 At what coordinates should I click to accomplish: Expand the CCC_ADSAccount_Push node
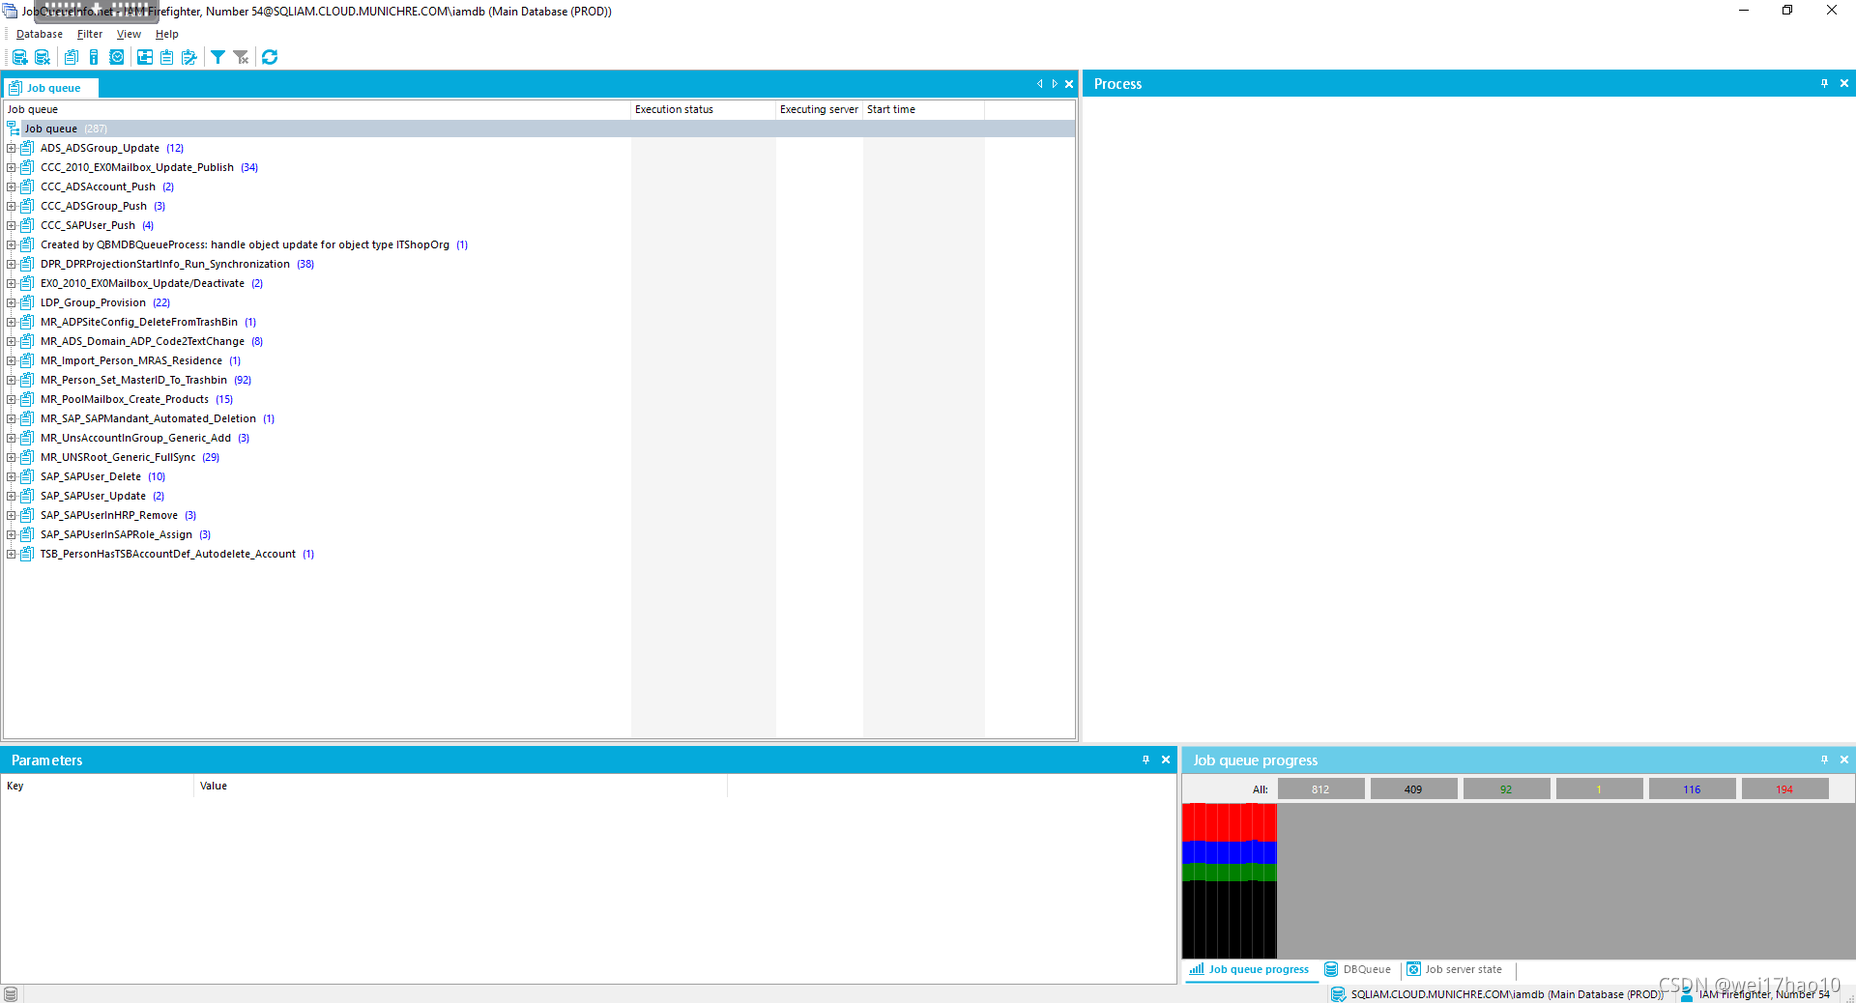tap(11, 186)
